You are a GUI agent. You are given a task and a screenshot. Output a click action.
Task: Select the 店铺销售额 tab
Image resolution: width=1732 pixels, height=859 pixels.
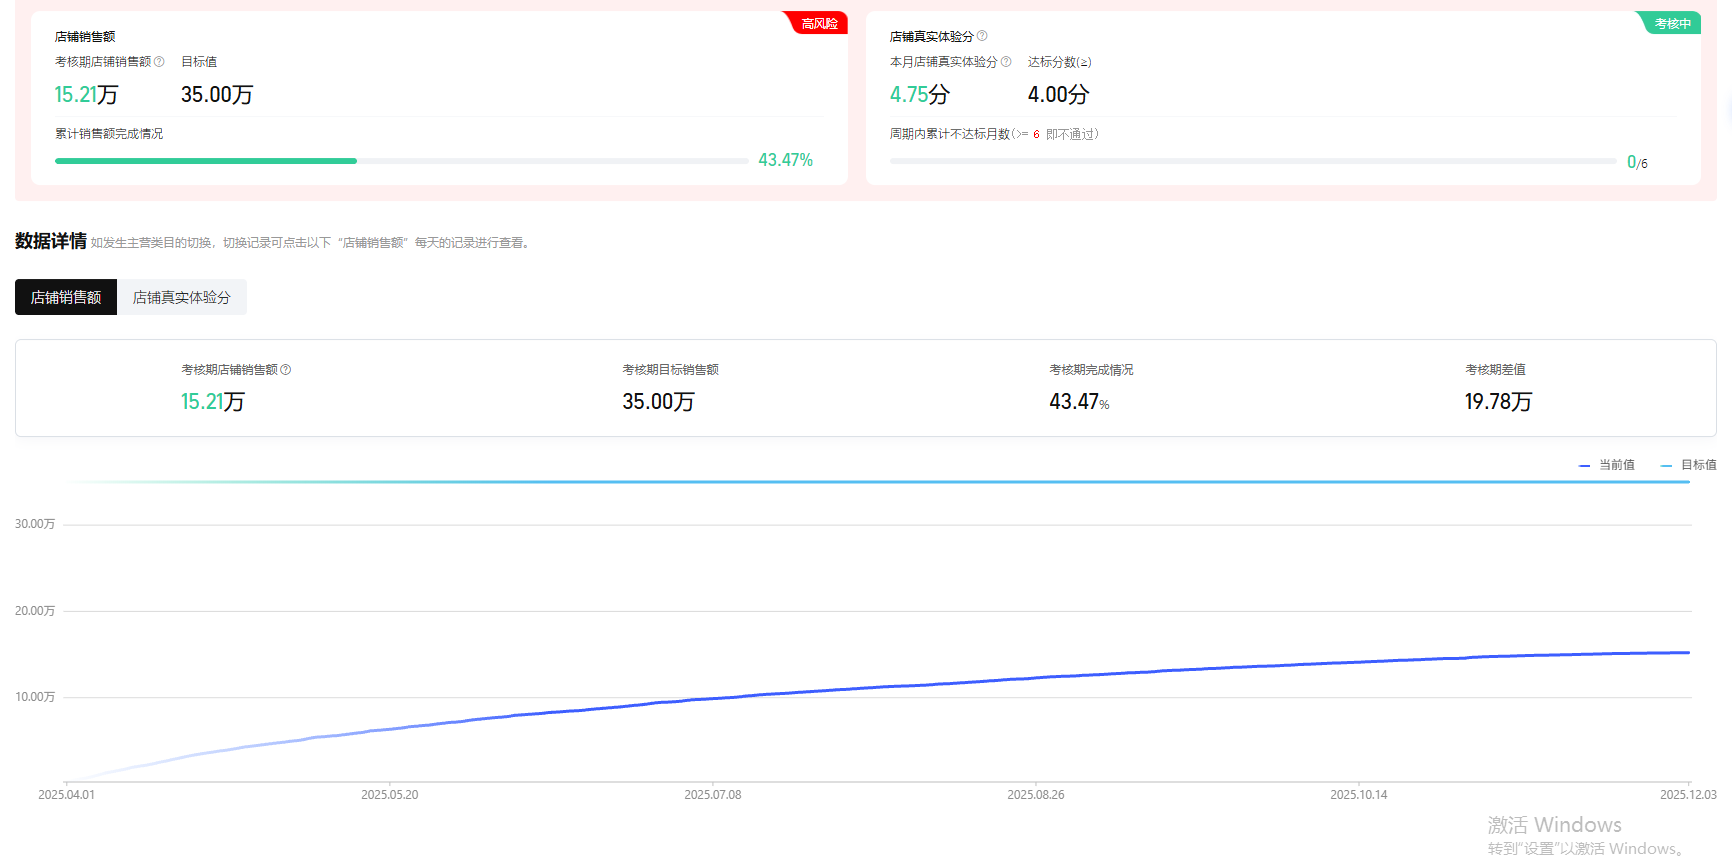[66, 297]
